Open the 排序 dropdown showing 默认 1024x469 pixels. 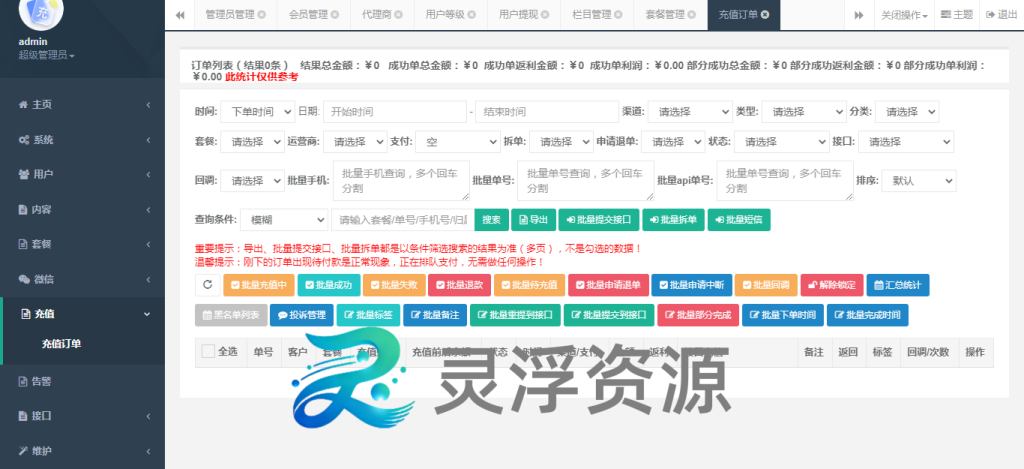[x=919, y=181]
